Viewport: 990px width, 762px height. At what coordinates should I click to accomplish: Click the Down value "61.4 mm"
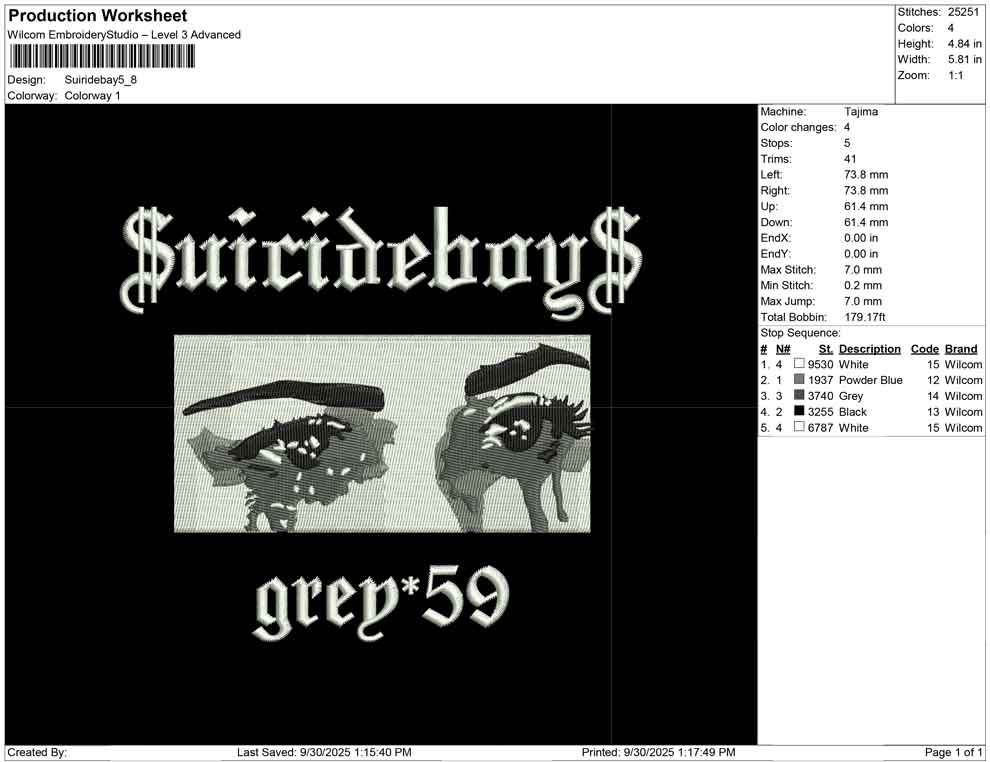pyautogui.click(x=866, y=222)
